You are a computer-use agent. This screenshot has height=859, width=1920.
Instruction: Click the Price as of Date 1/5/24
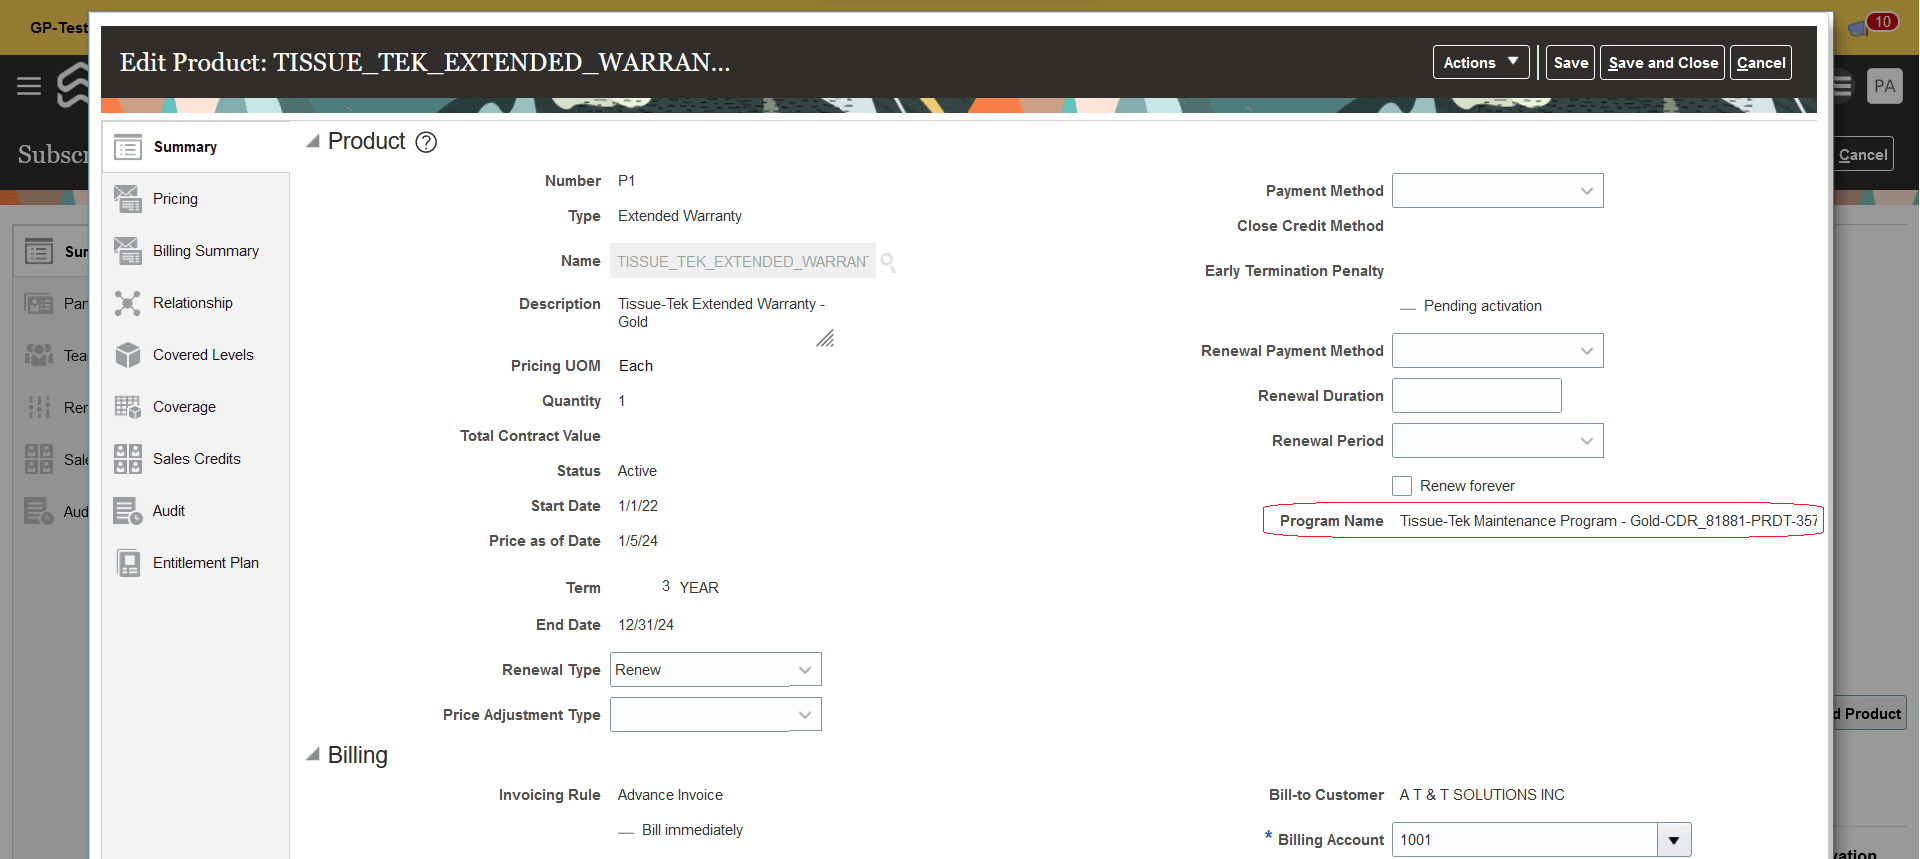click(x=638, y=541)
